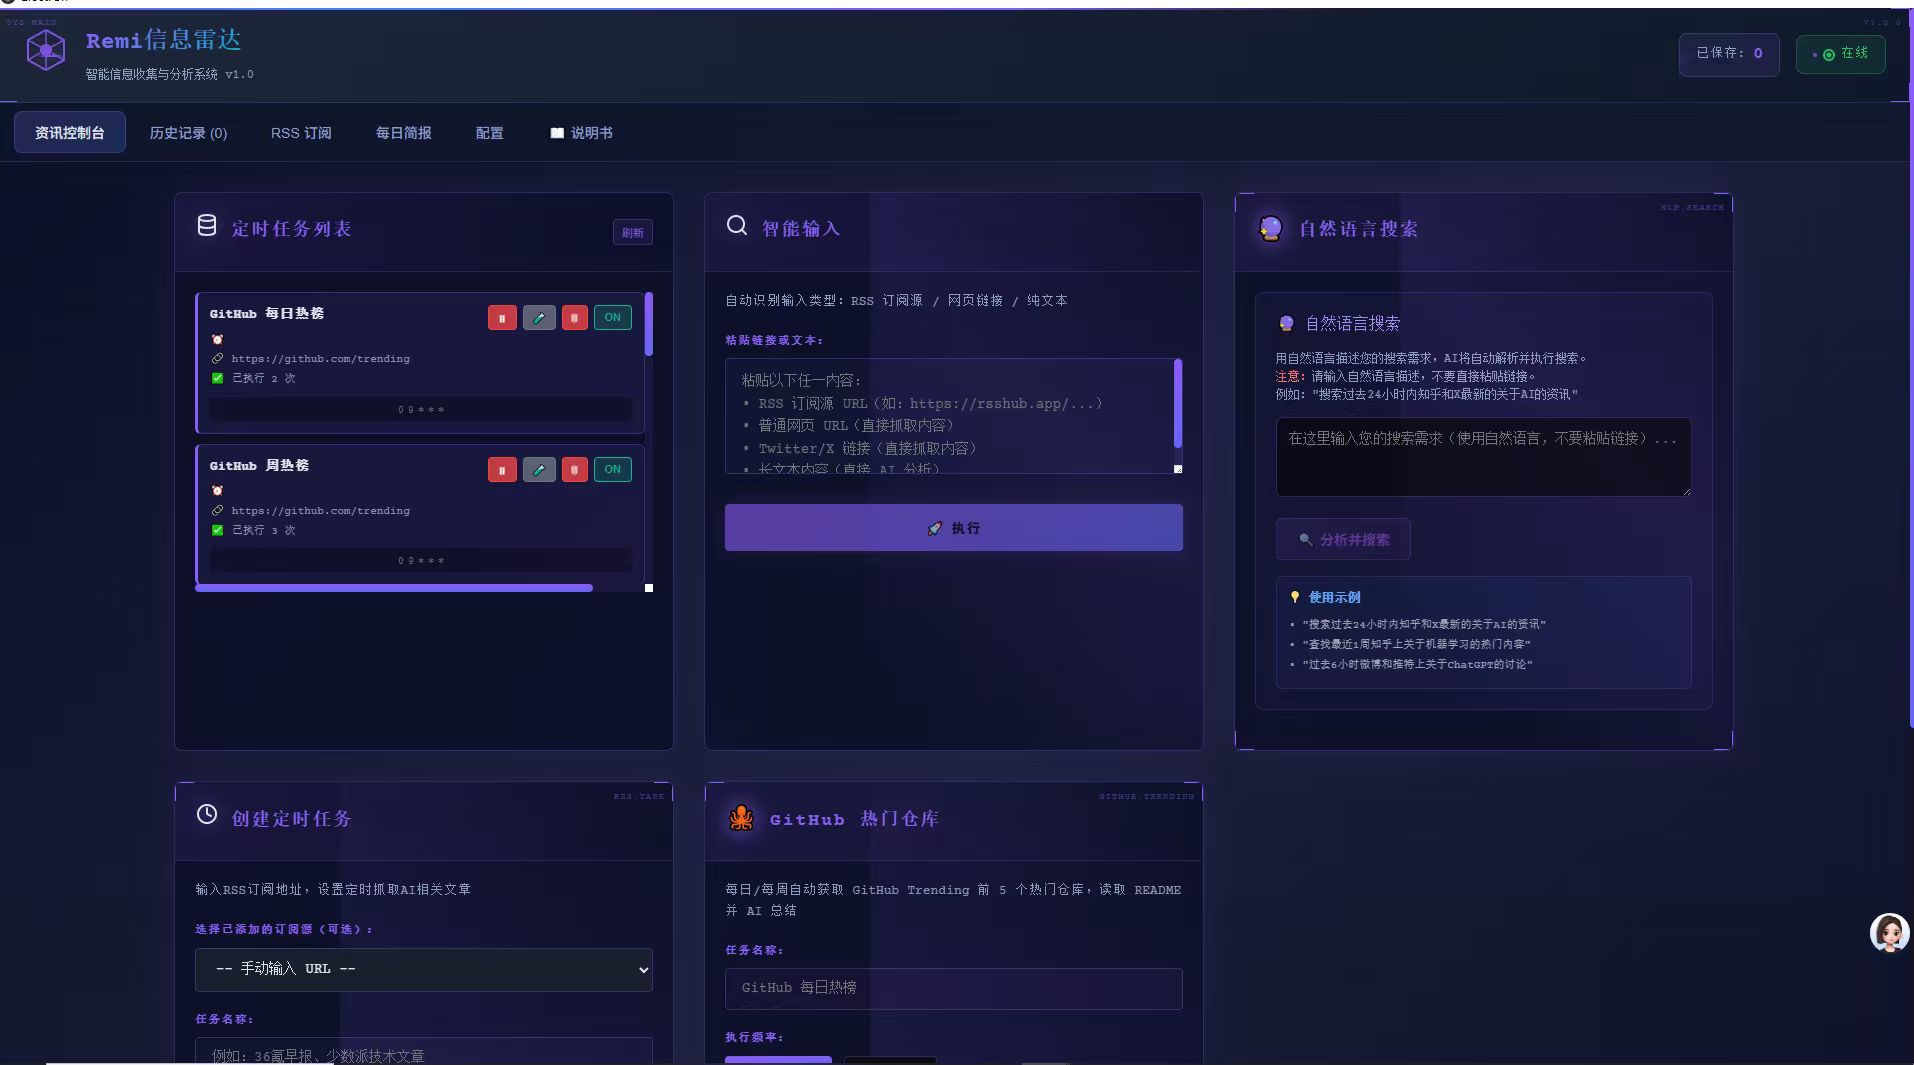
Task: Toggle the ON switch of GitHub 周热榜
Action: pyautogui.click(x=612, y=469)
